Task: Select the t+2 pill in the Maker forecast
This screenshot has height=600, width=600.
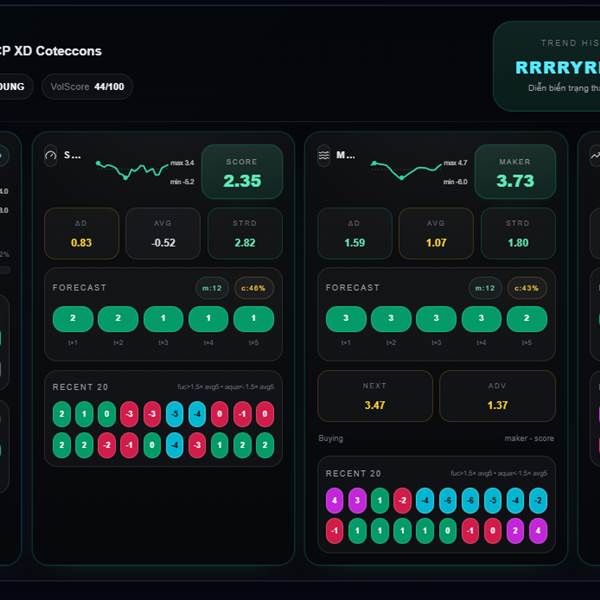Action: click(391, 318)
